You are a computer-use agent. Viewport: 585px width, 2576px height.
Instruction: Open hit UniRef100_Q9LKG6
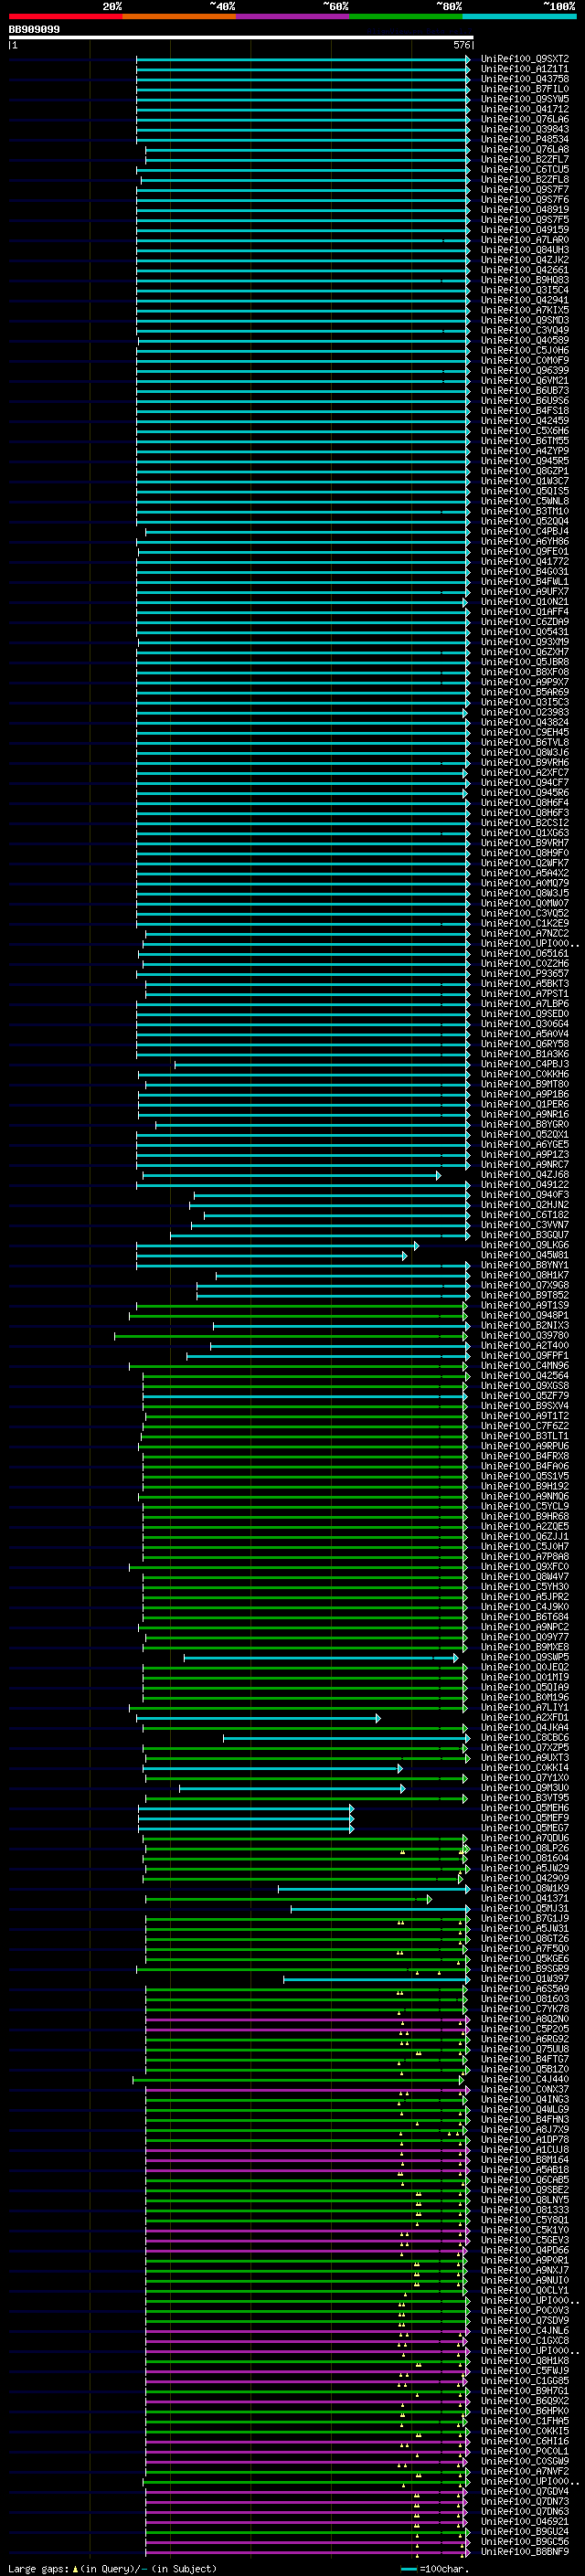525,1245
